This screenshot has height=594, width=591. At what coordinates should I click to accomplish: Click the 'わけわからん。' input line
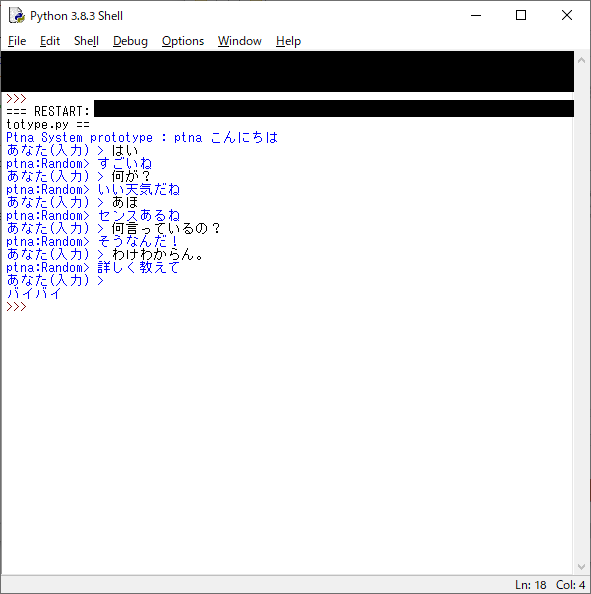tap(106, 255)
